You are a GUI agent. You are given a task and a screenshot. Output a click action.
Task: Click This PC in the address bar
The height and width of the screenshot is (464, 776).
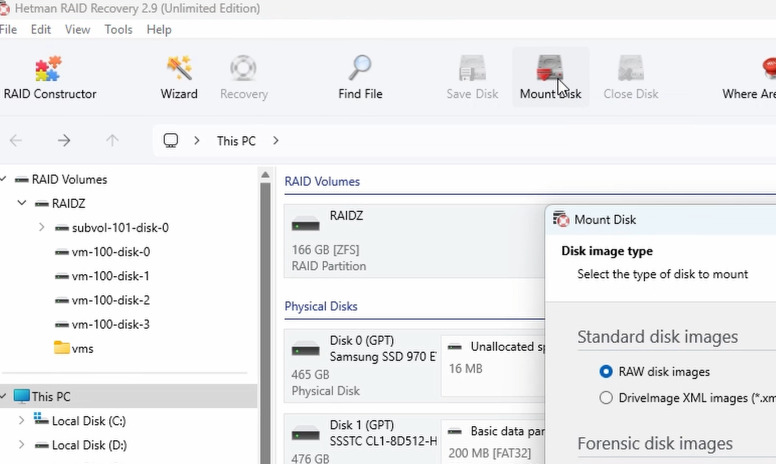click(x=236, y=141)
